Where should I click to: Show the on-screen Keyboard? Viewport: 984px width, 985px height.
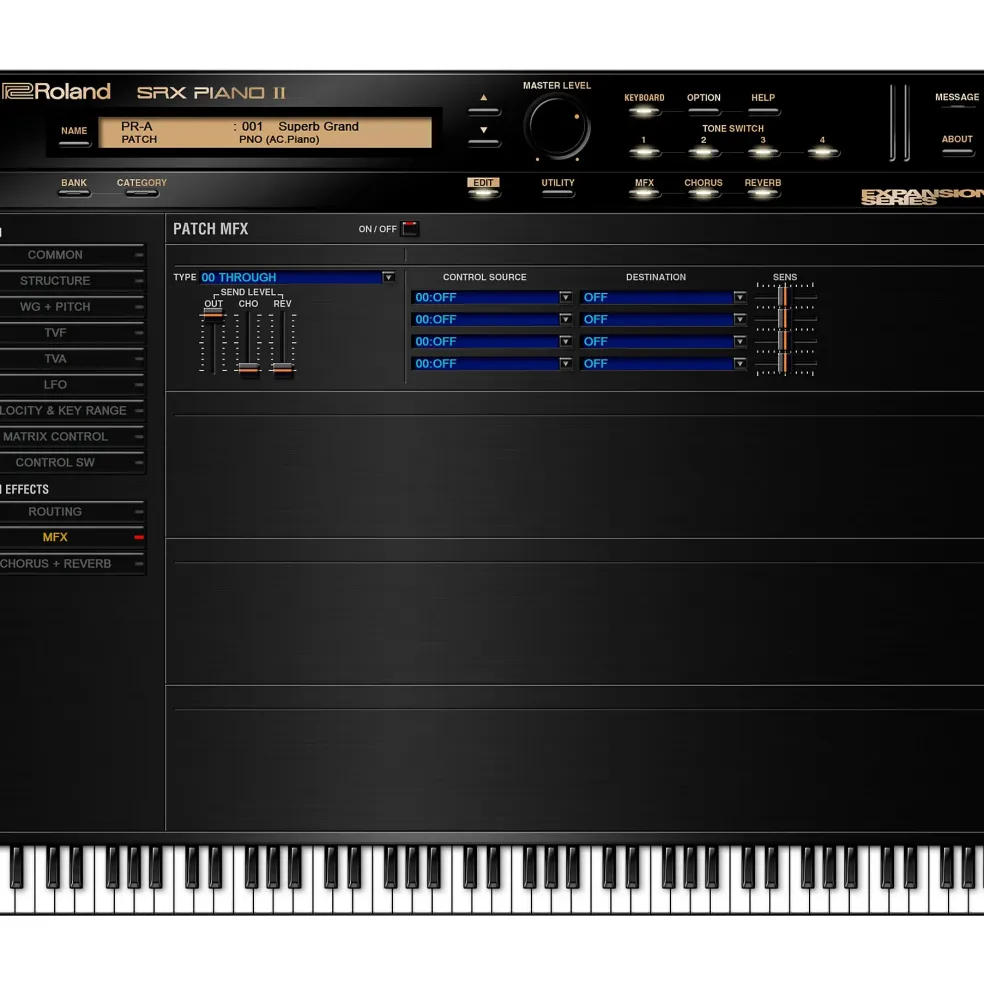coord(644,111)
